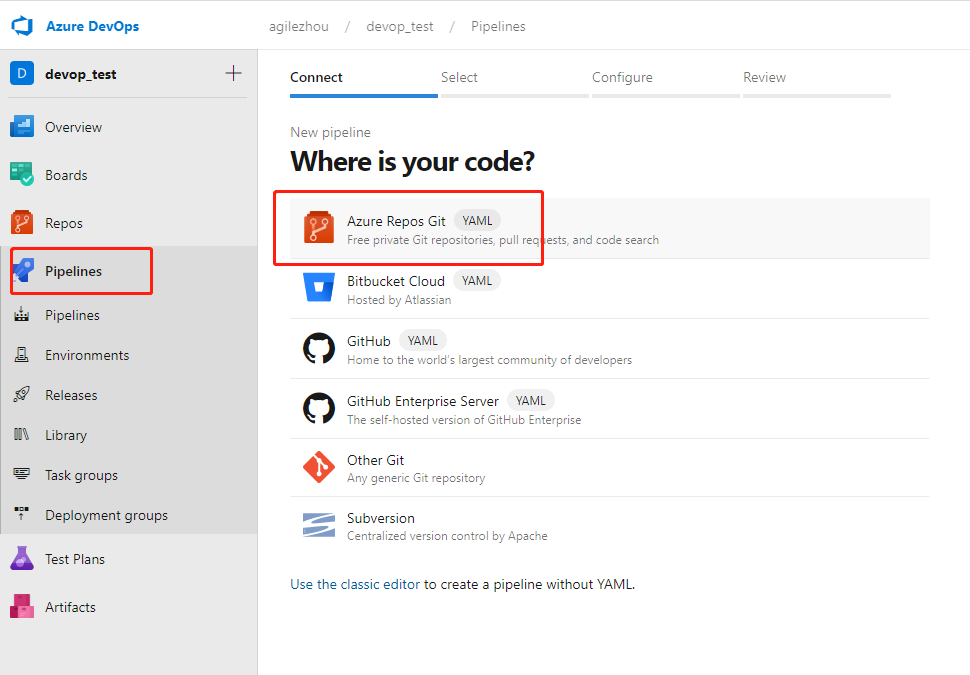Click the Azure Repos Git icon
Image resolution: width=970 pixels, height=675 pixels.
click(319, 228)
